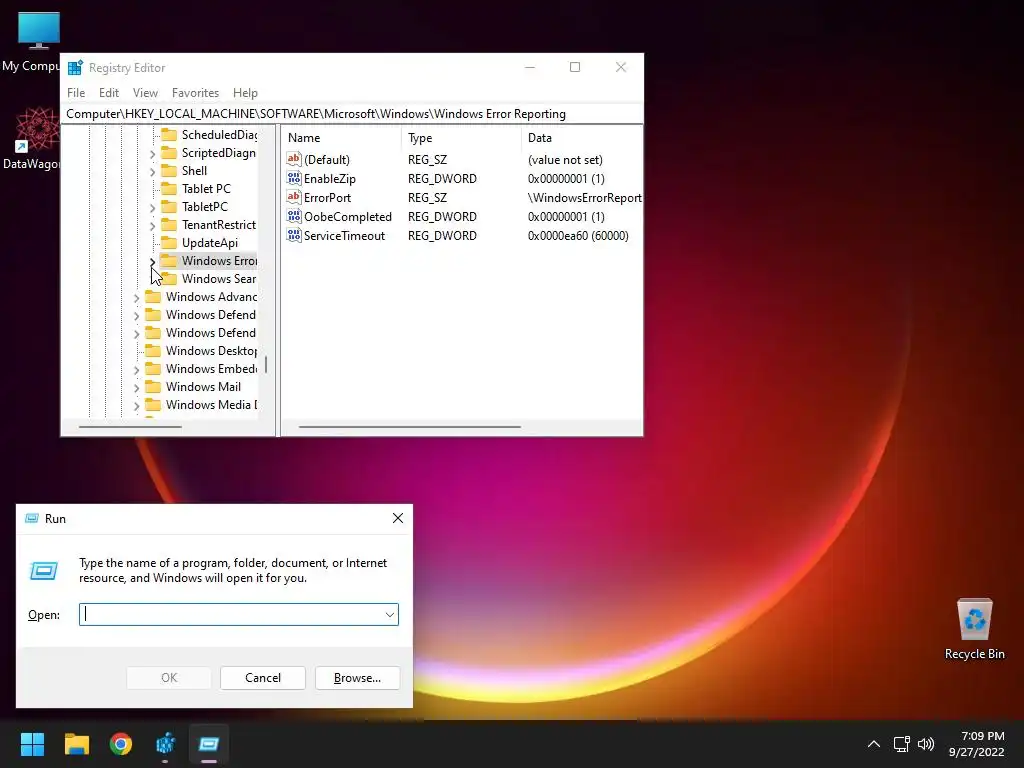
Task: Select the Windows Sear folder icon
Action: click(169, 279)
